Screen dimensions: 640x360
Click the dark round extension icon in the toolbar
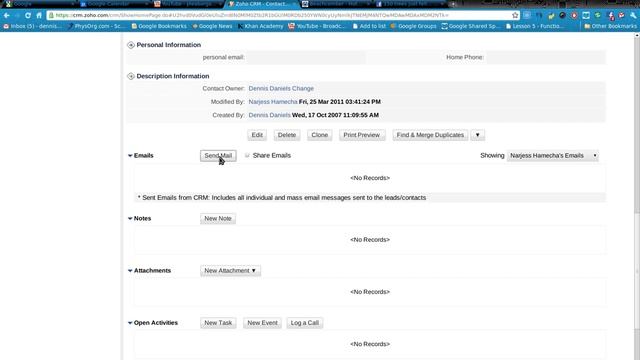click(562, 16)
